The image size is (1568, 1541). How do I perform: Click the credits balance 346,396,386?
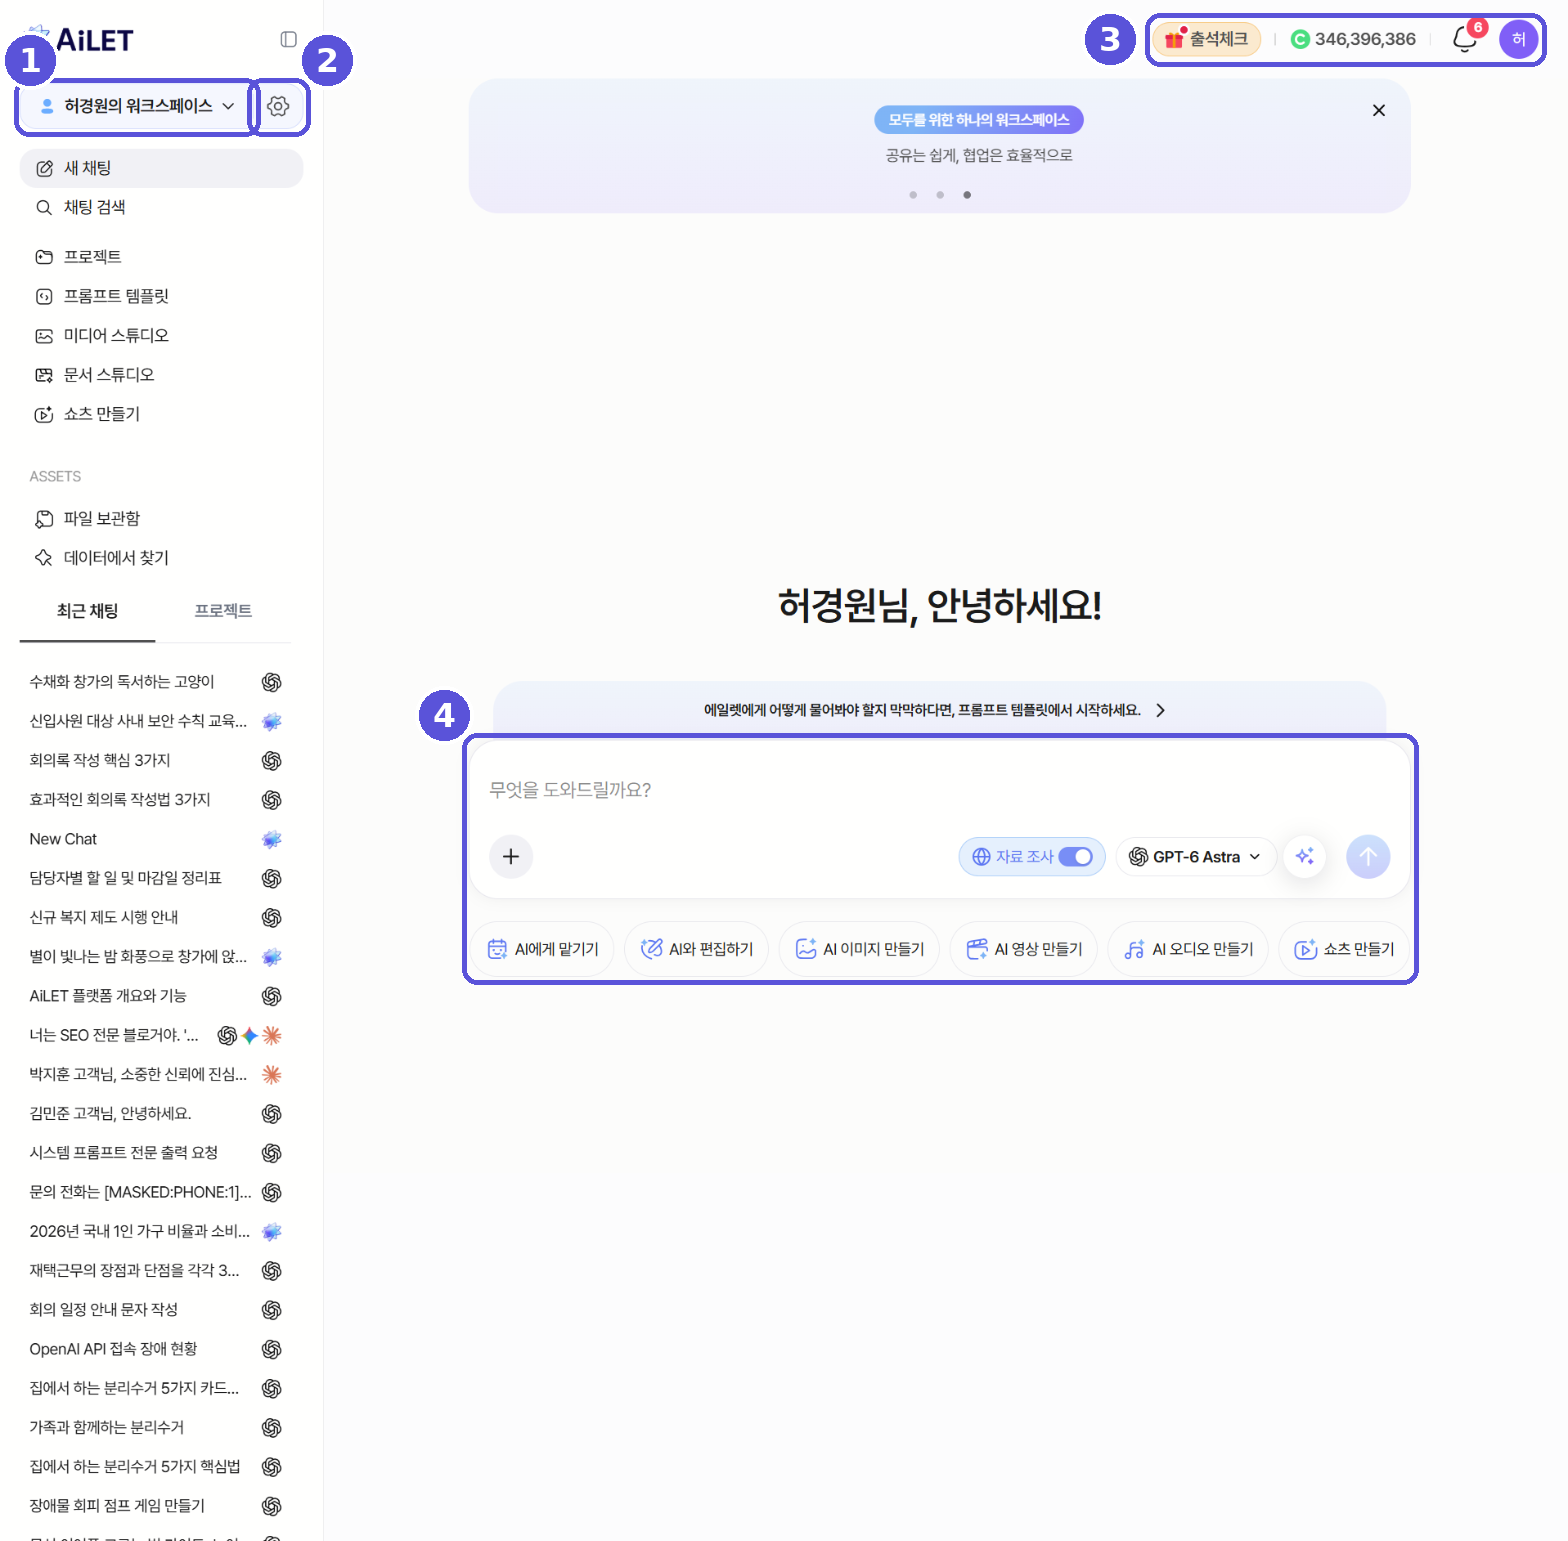click(1353, 39)
